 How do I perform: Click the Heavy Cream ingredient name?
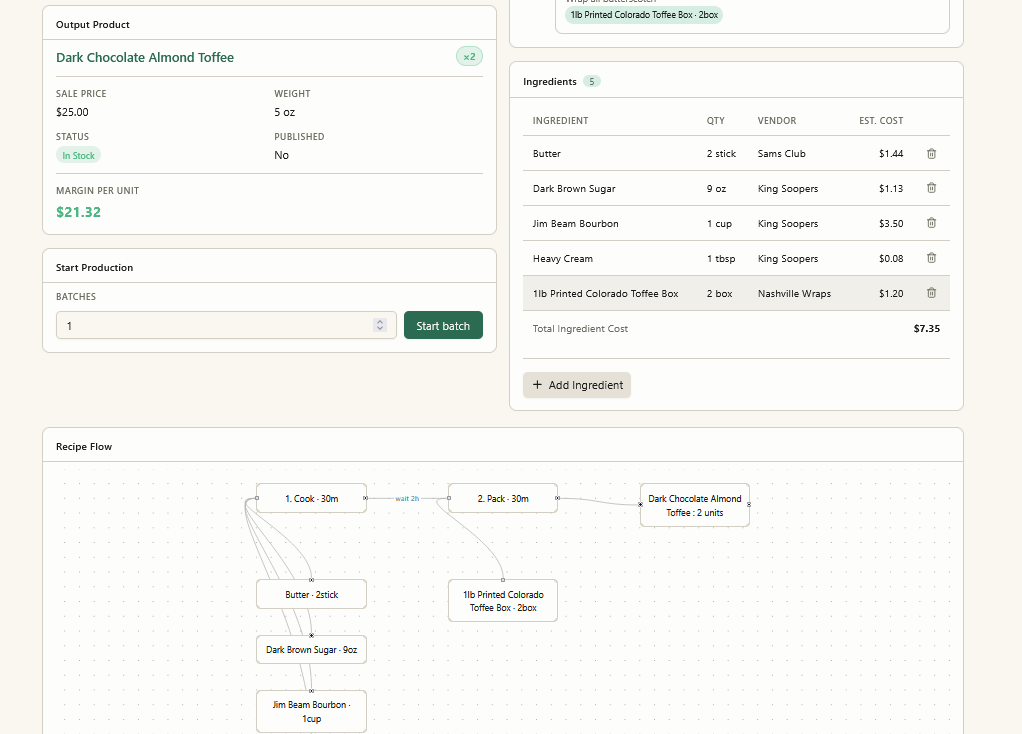[562, 259]
